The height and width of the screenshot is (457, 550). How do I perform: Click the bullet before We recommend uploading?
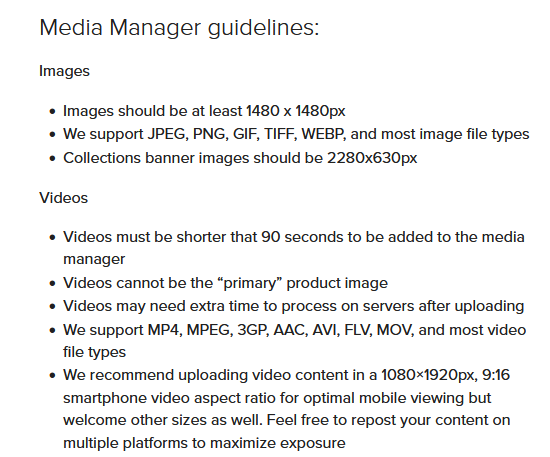(x=53, y=376)
